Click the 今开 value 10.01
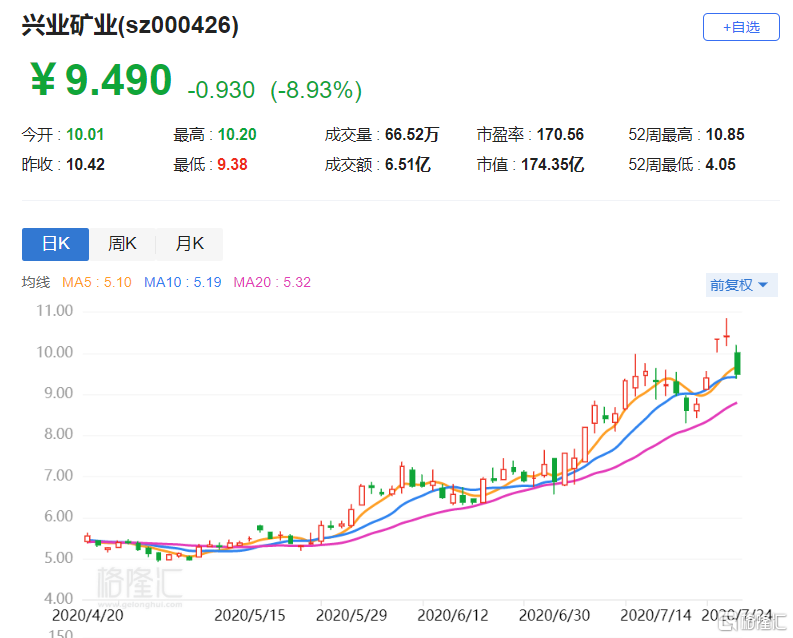 (x=85, y=134)
